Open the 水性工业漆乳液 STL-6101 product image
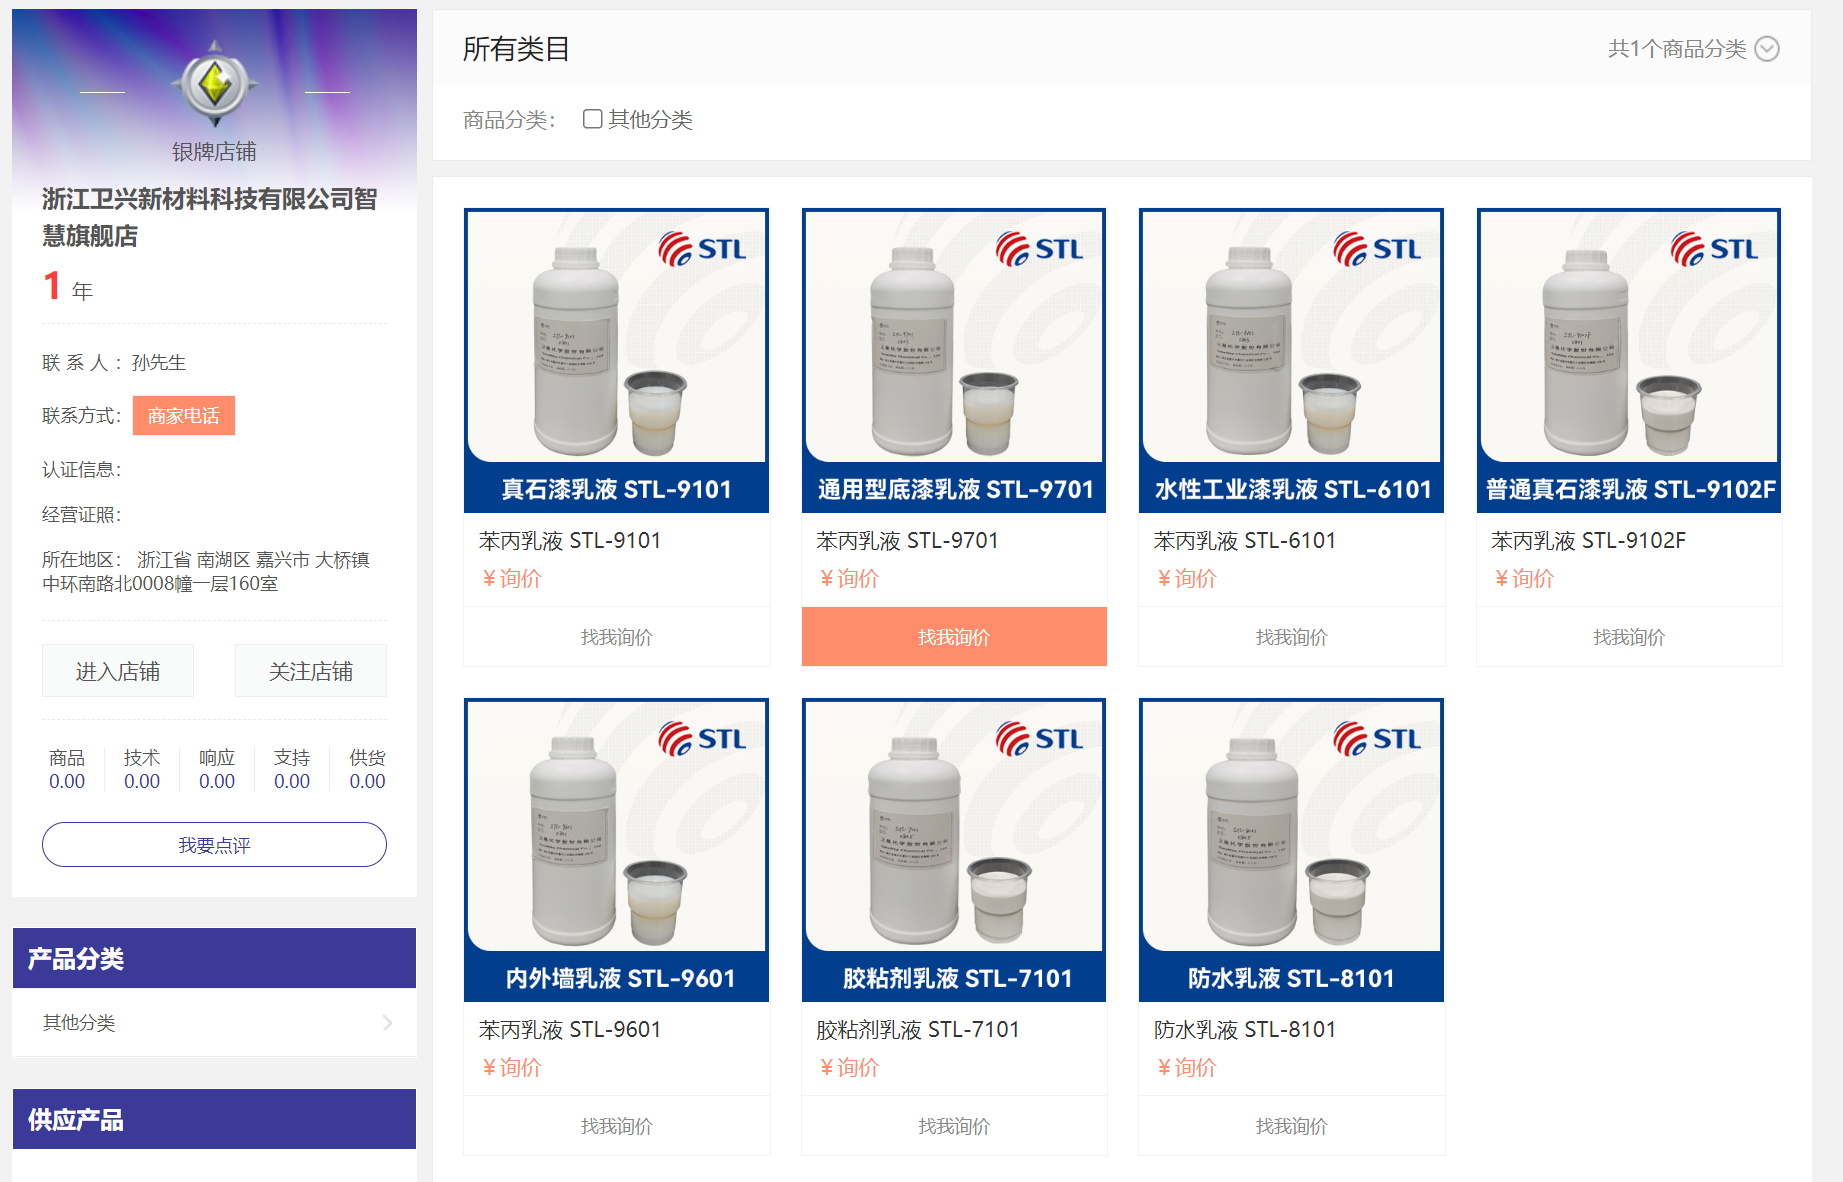 point(1291,360)
